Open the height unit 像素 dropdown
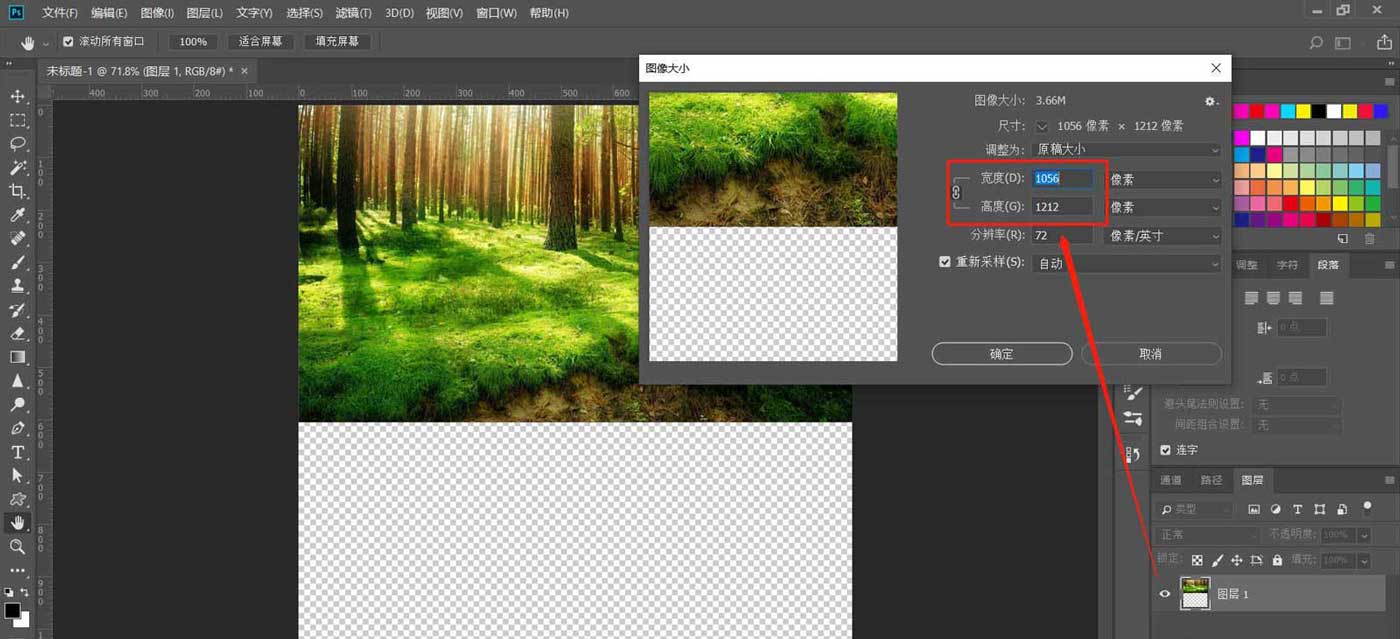This screenshot has width=1400, height=639. coord(1164,207)
